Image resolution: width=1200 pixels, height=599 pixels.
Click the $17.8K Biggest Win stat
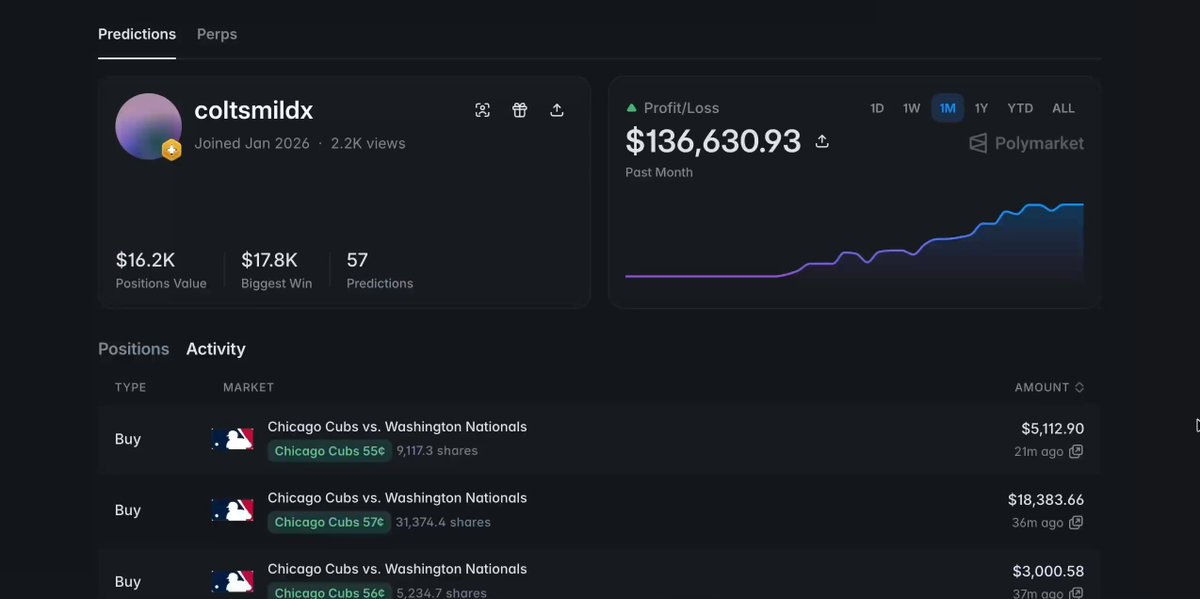pos(276,270)
